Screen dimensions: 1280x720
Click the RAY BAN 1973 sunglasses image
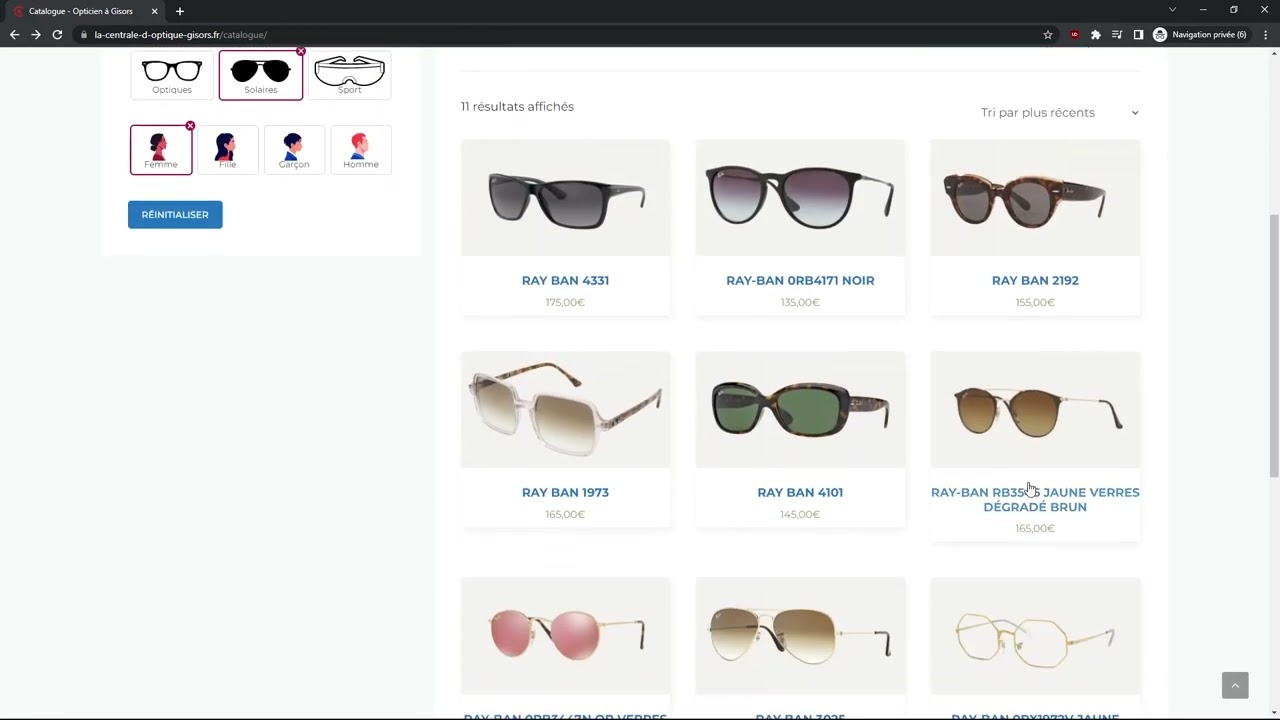coord(565,410)
